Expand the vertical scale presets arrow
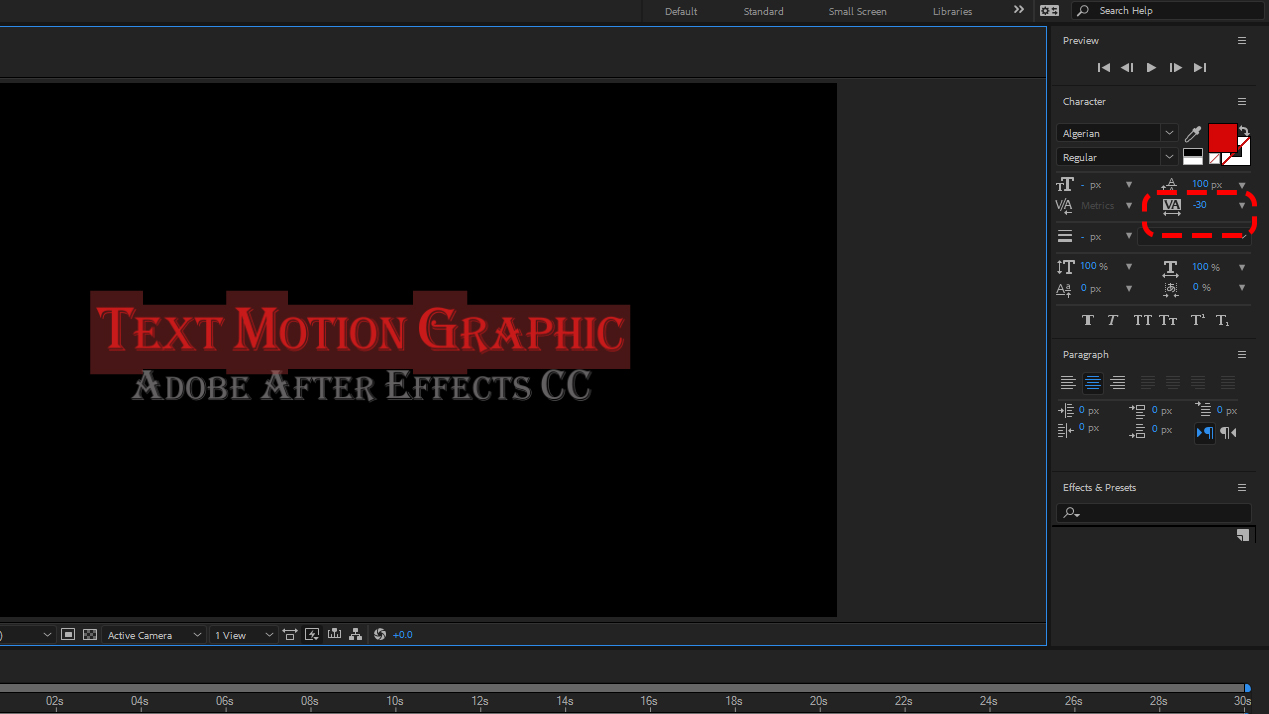Screen dimensions: 1269x714 point(1129,267)
